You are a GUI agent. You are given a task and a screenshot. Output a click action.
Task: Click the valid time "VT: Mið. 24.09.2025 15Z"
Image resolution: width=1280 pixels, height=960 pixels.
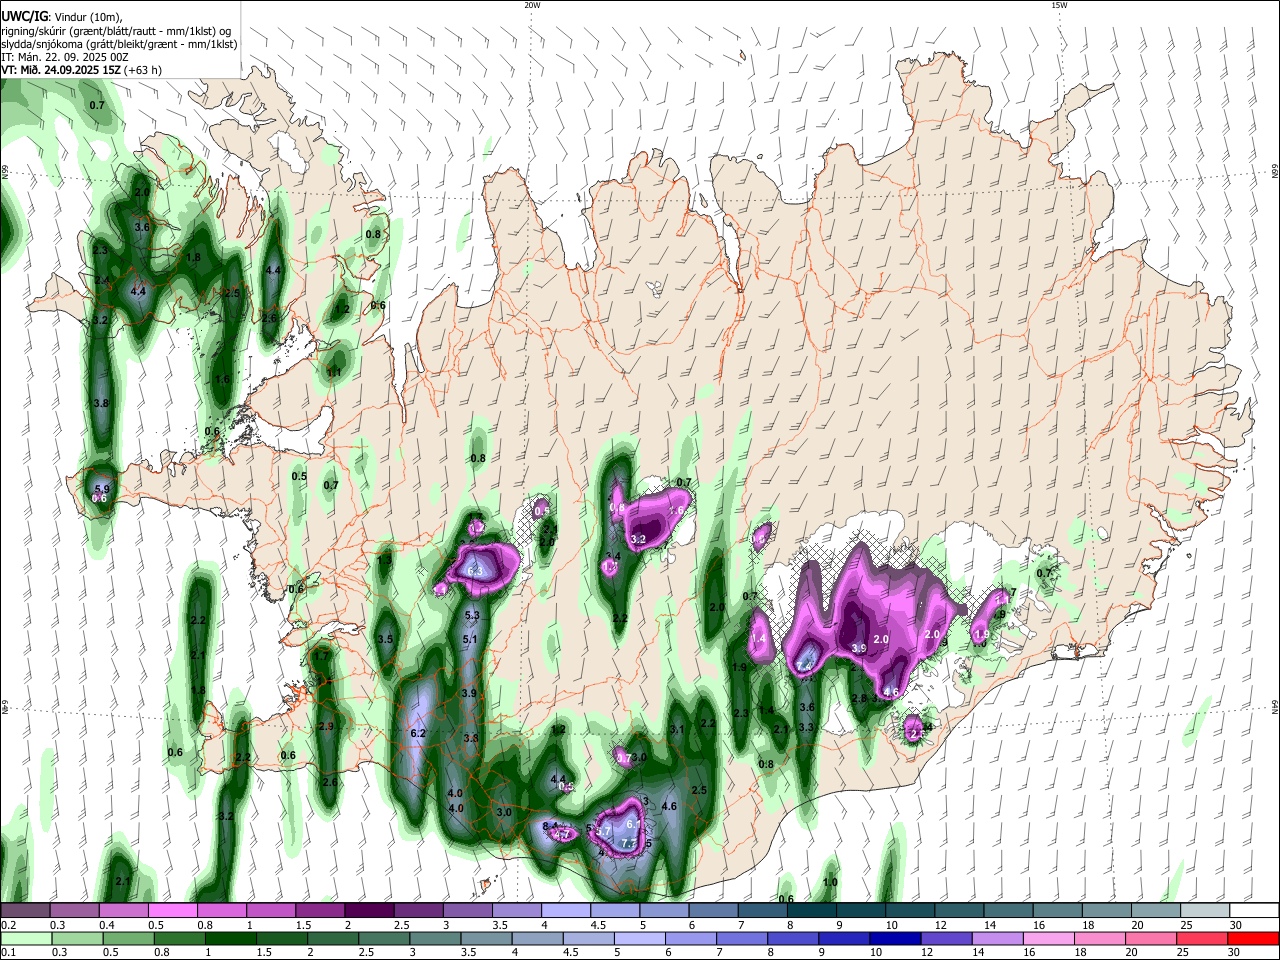pyautogui.click(x=61, y=71)
